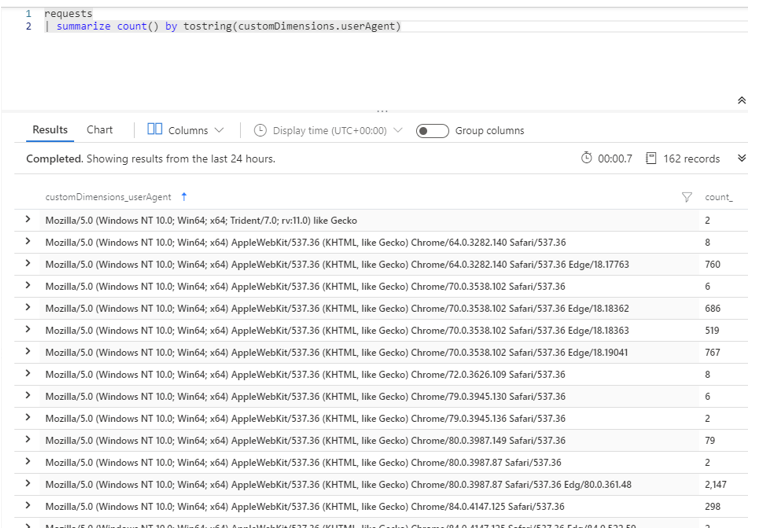Expand the Chrome/64.0.3282.140 Safari row with count 8

coord(28,241)
